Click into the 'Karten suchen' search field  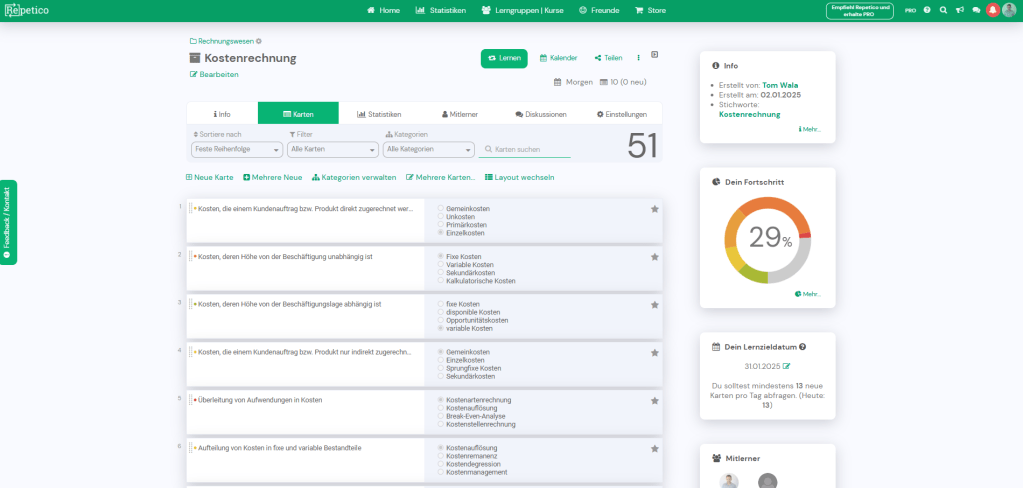point(525,150)
